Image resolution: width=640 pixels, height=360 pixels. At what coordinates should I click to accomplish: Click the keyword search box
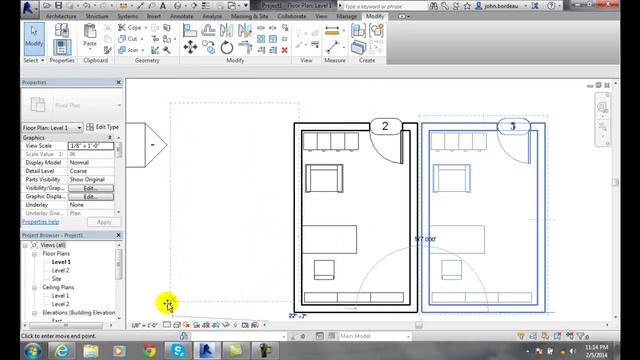pyautogui.click(x=385, y=7)
